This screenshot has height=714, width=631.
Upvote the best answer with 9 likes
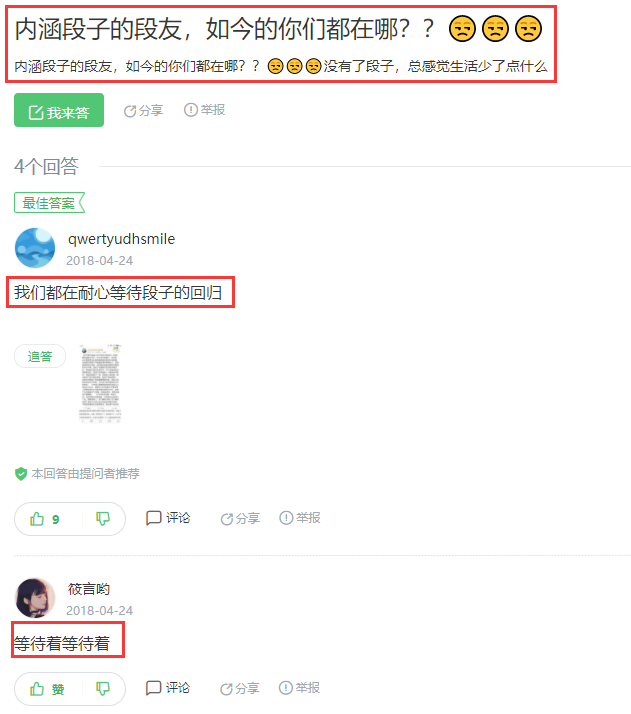(46, 519)
